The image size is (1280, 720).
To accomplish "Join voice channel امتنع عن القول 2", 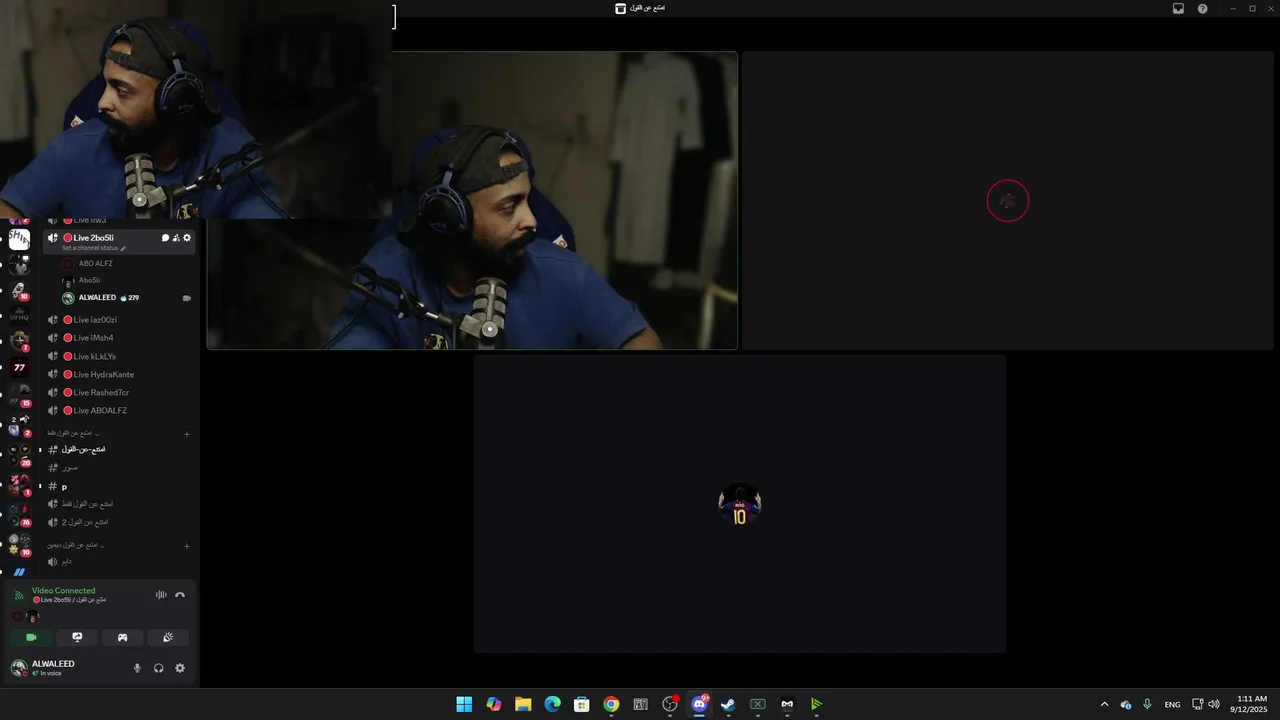I will (x=118, y=522).
